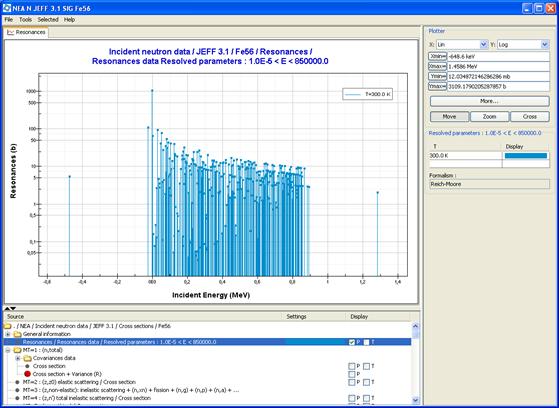The height and width of the screenshot is (408, 559).
Task: Click the General information folder icon
Action: pyautogui.click(x=17, y=334)
